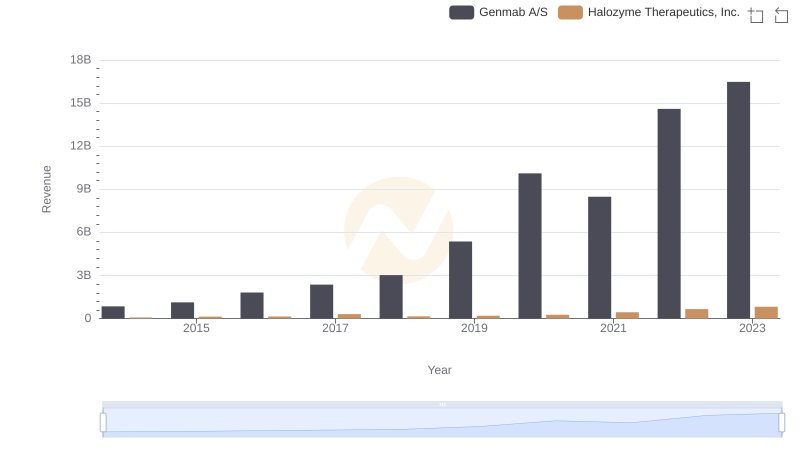Toggle Halozyme Therapeutics, Inc. legend series
This screenshot has width=800, height=461.
(648, 12)
